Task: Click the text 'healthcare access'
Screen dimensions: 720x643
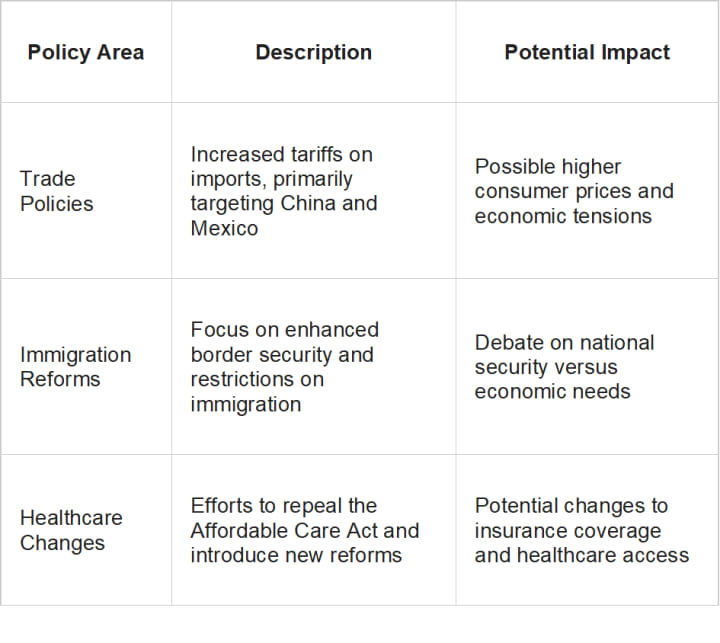Action: coord(603,555)
